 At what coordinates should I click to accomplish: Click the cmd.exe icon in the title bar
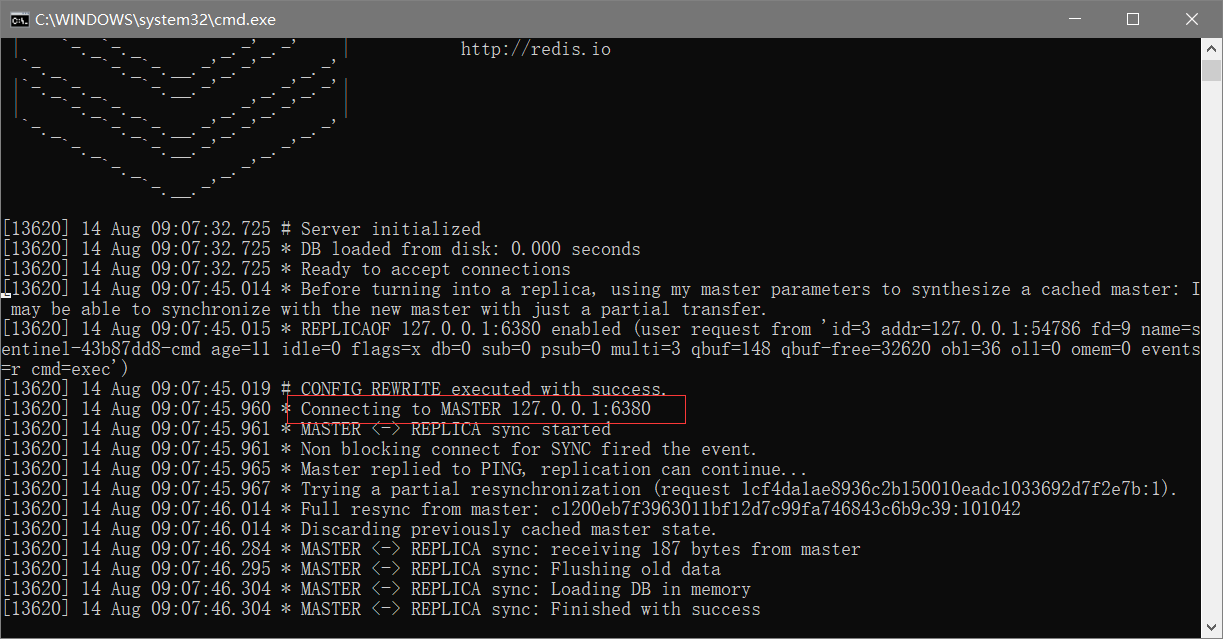[19, 19]
